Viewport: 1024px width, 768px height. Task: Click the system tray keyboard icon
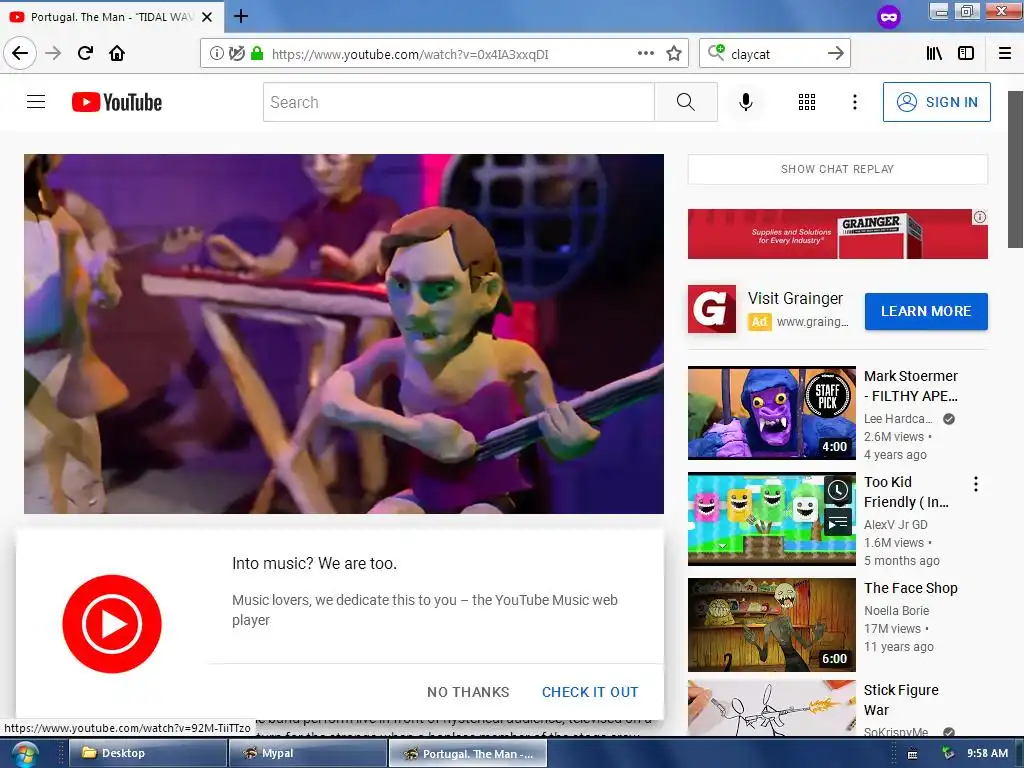(x=912, y=754)
